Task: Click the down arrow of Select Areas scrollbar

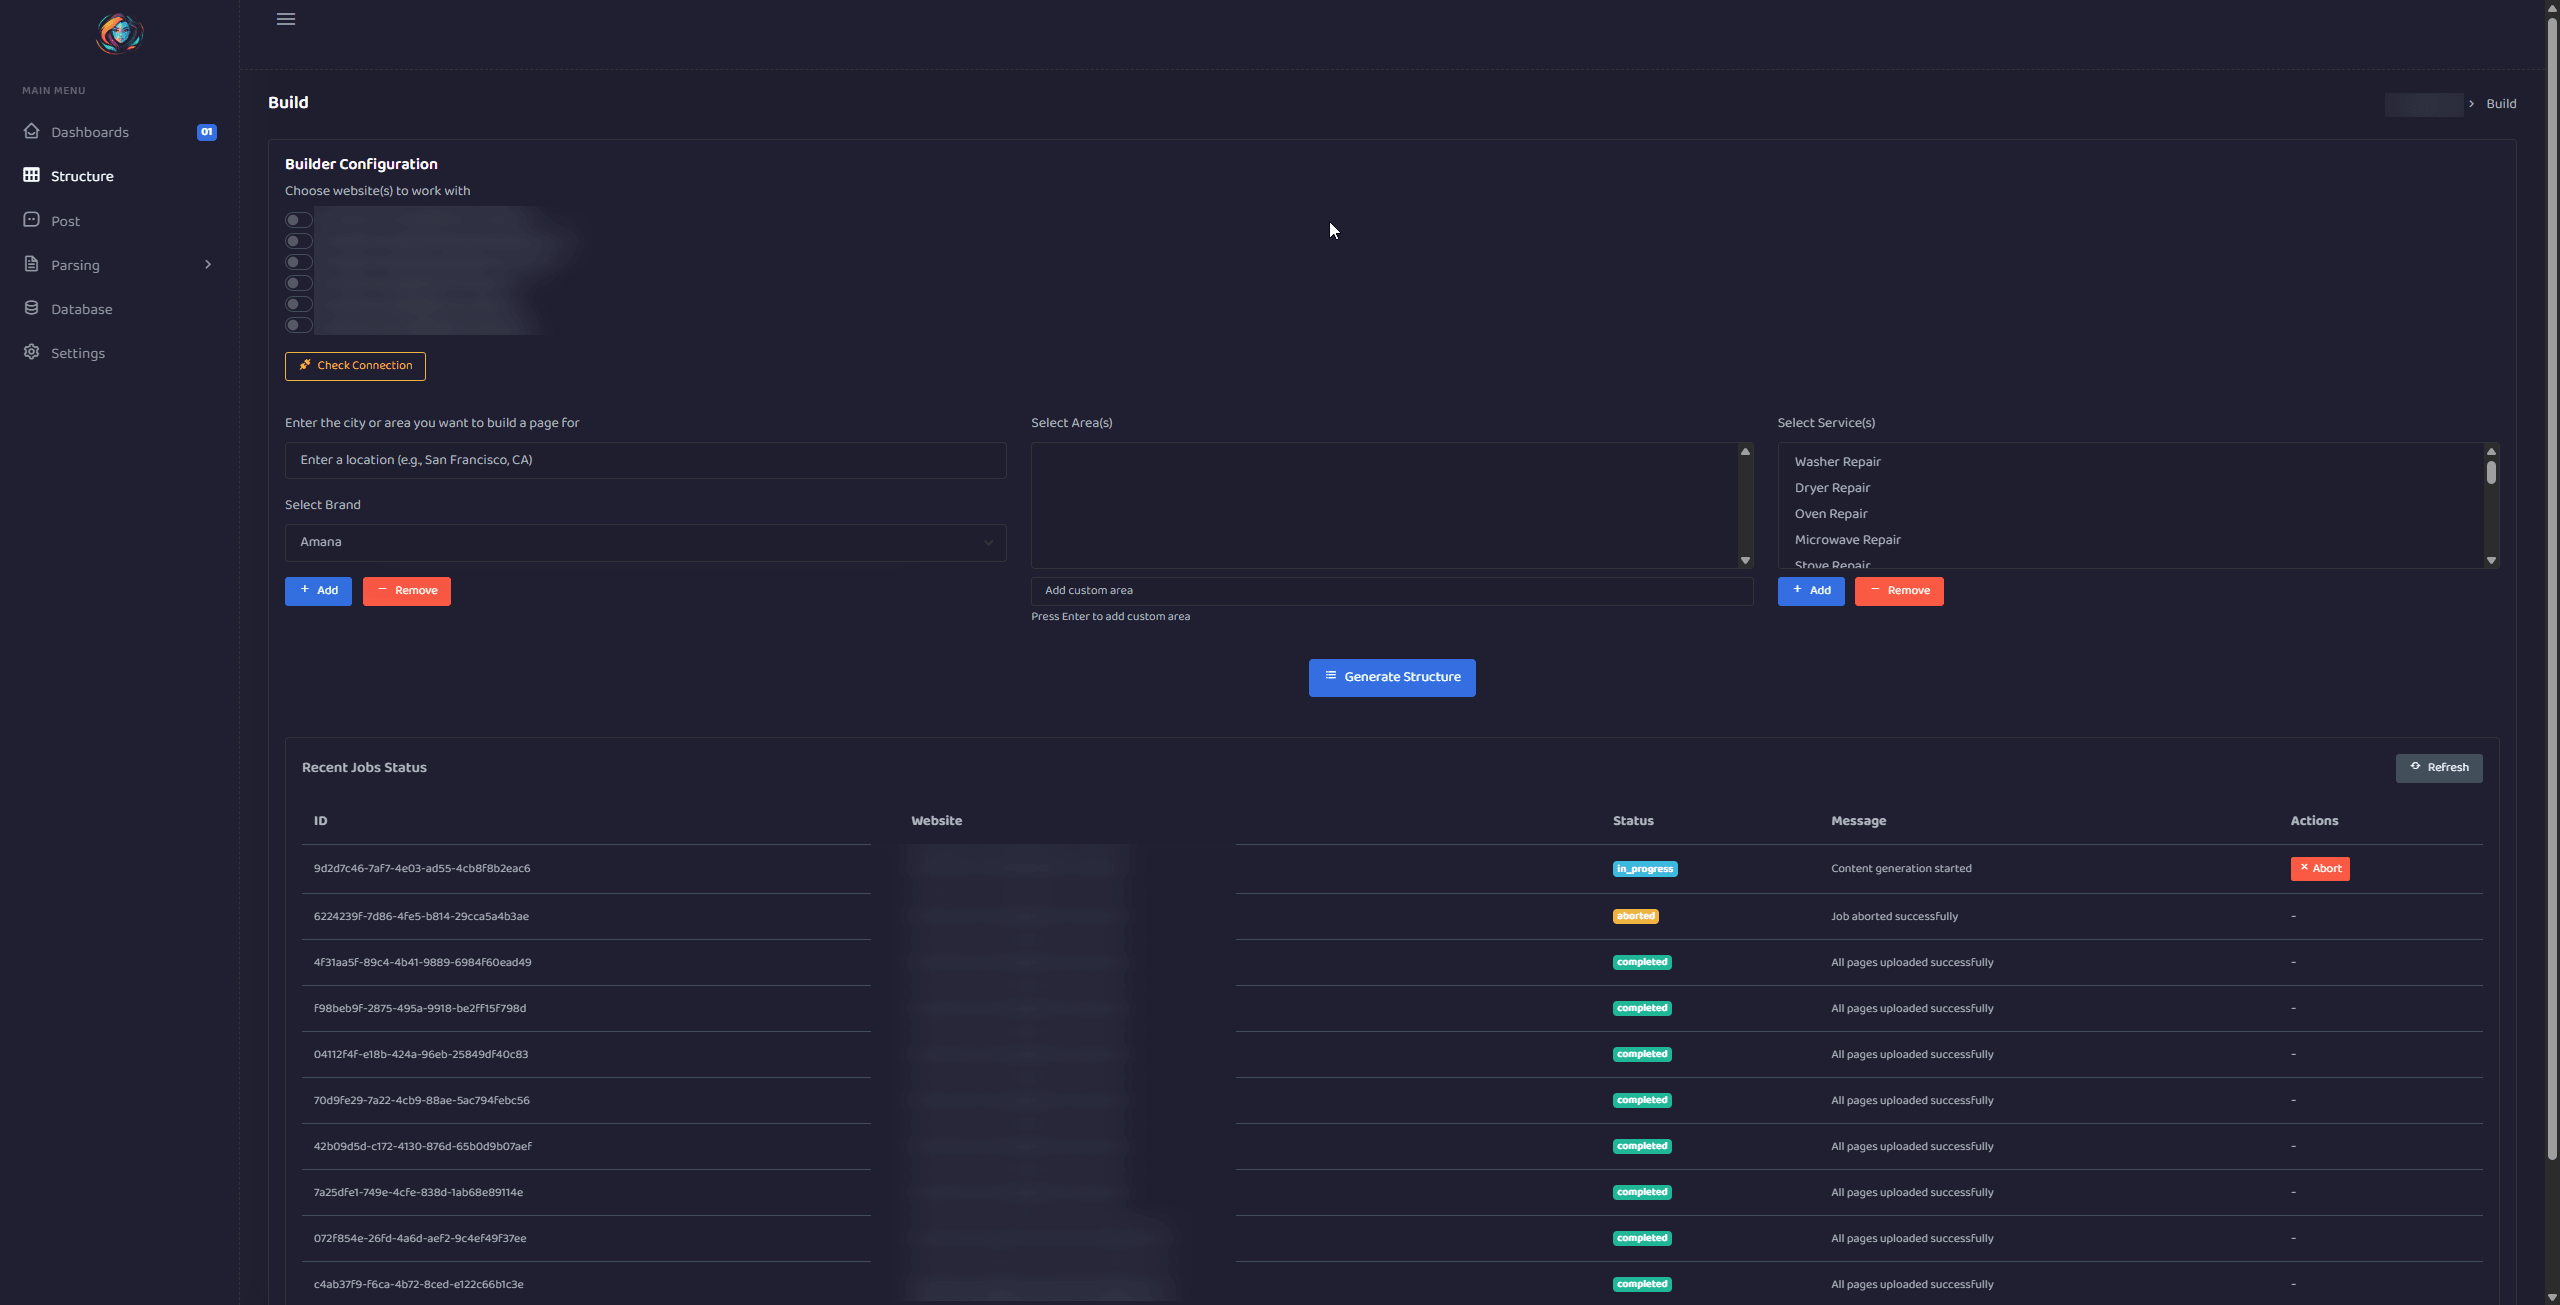Action: point(1745,560)
